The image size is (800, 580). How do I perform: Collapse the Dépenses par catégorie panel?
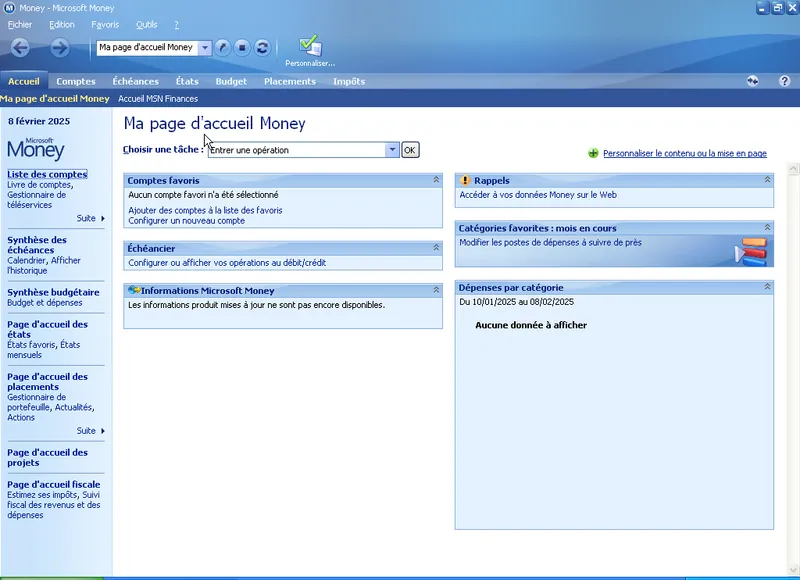point(767,287)
